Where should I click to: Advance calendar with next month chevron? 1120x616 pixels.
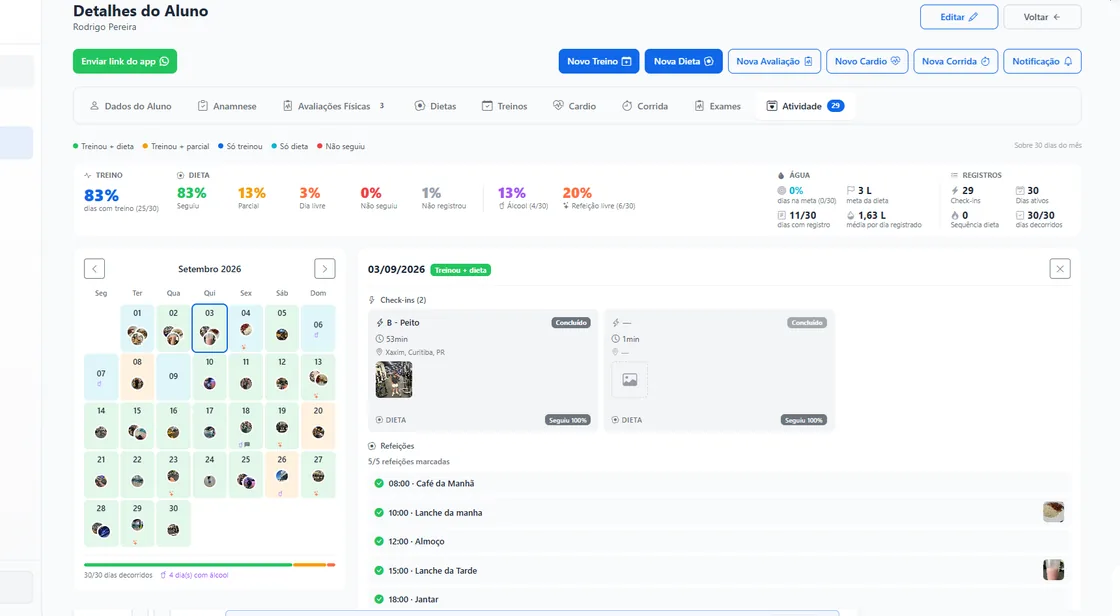coord(324,269)
